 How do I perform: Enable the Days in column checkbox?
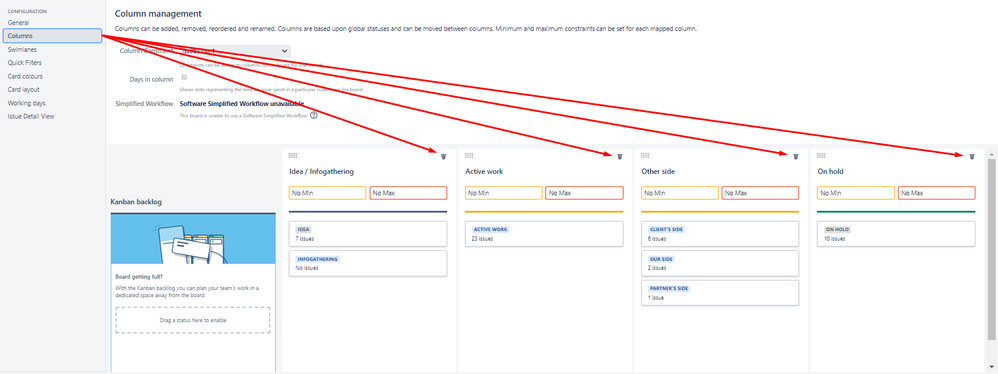click(x=184, y=77)
